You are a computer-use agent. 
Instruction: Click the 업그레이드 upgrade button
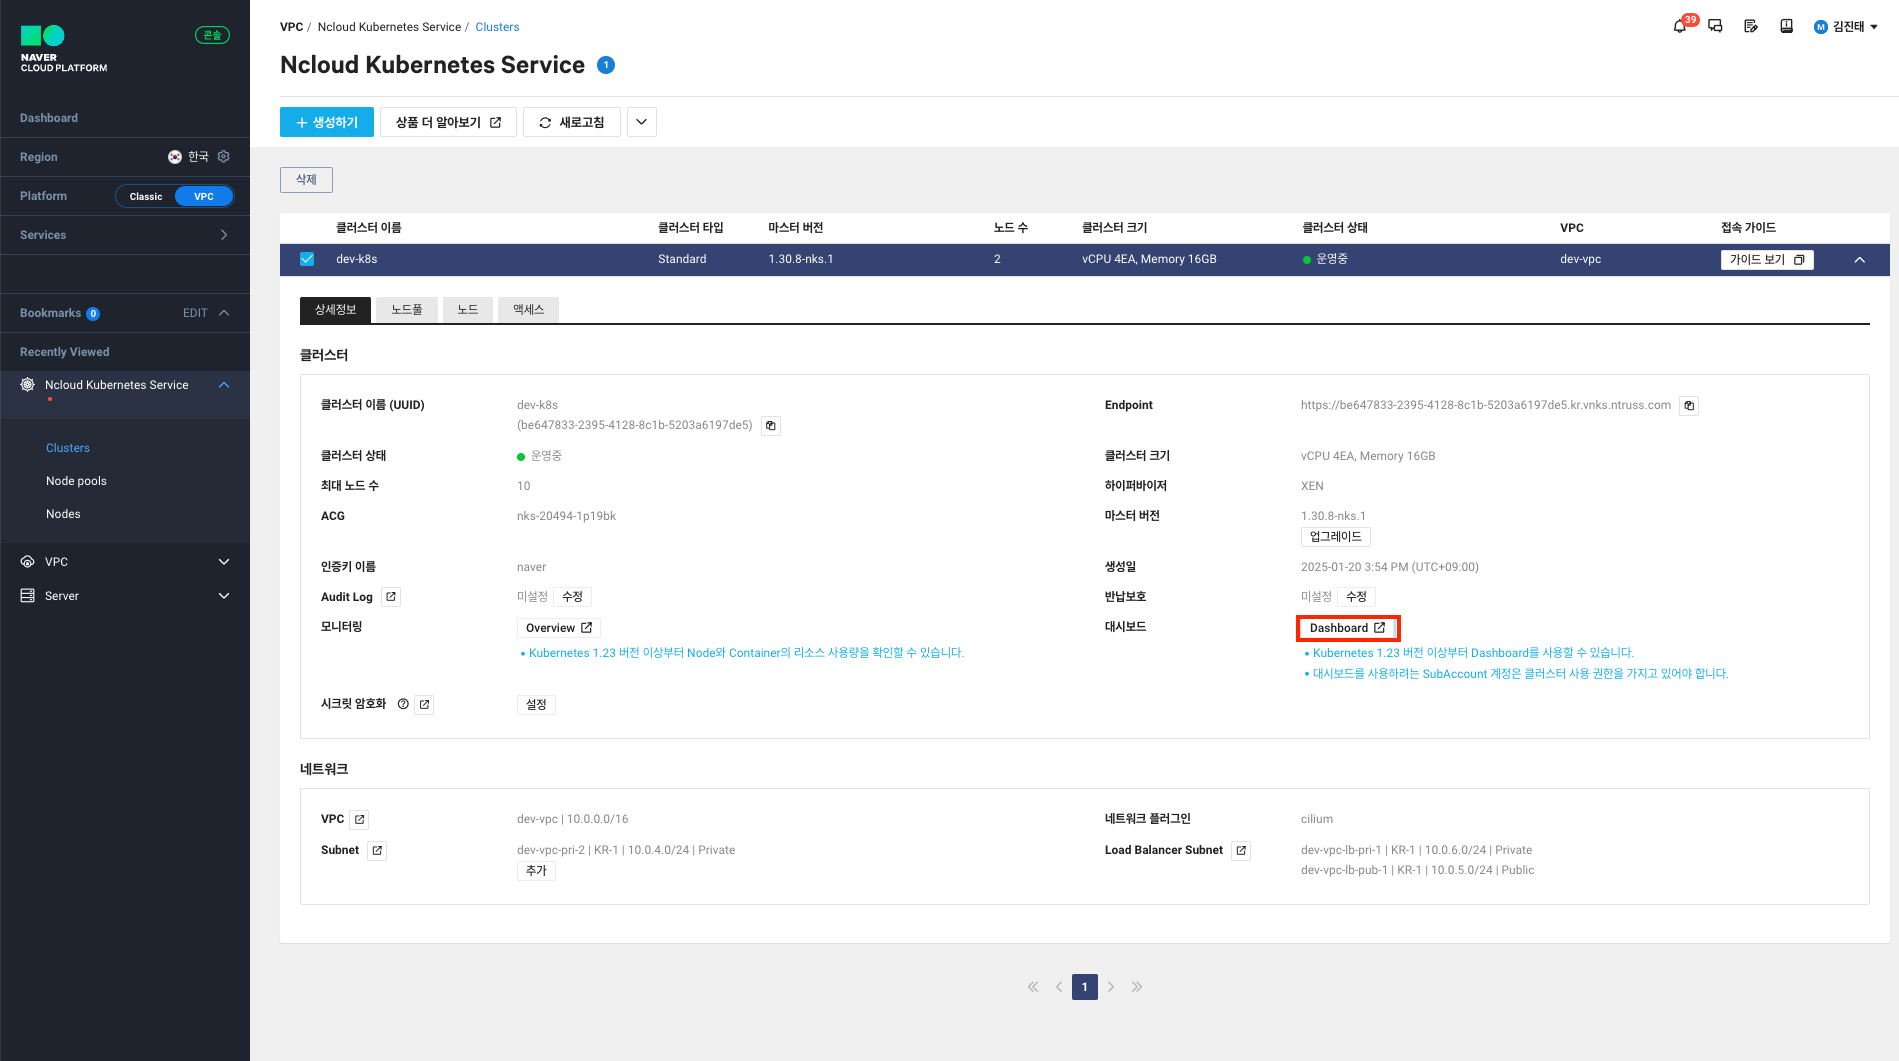1336,537
